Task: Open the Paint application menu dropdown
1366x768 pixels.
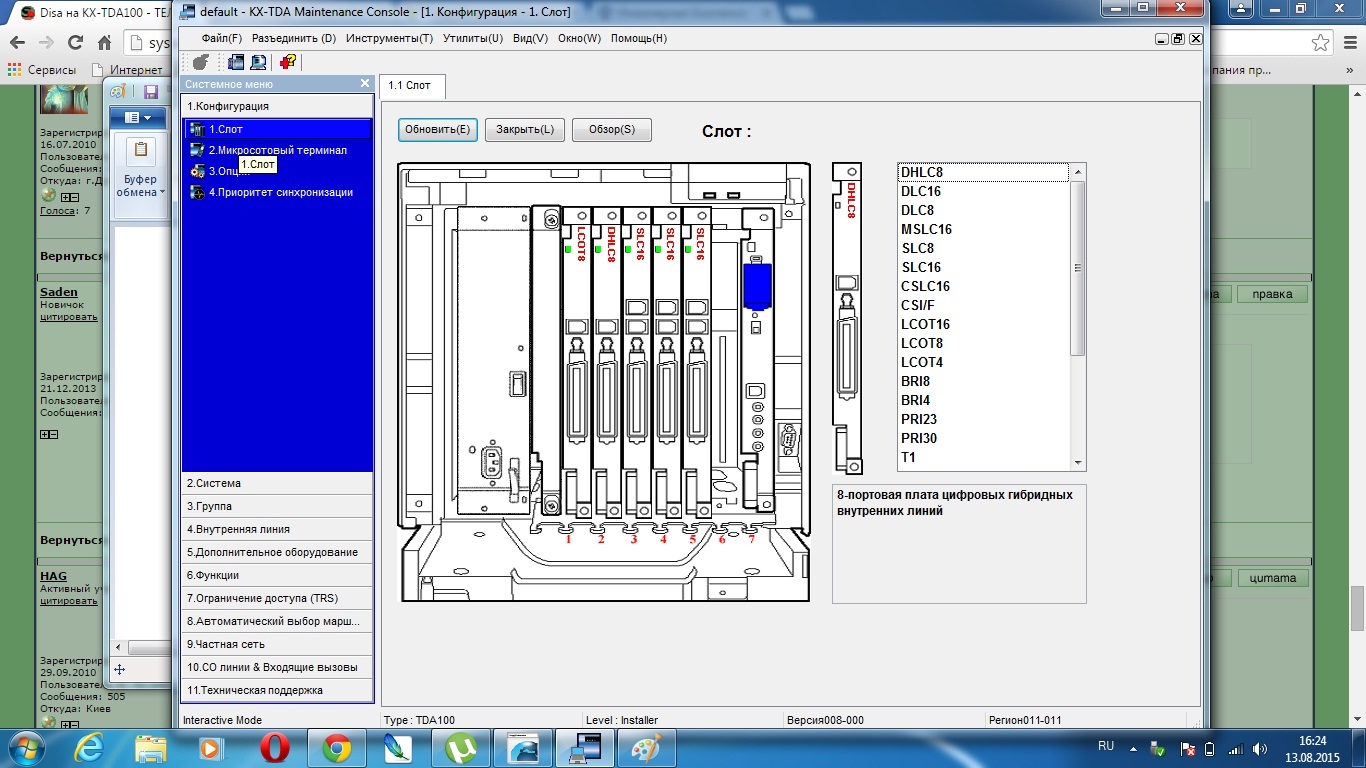Action: click(x=138, y=118)
